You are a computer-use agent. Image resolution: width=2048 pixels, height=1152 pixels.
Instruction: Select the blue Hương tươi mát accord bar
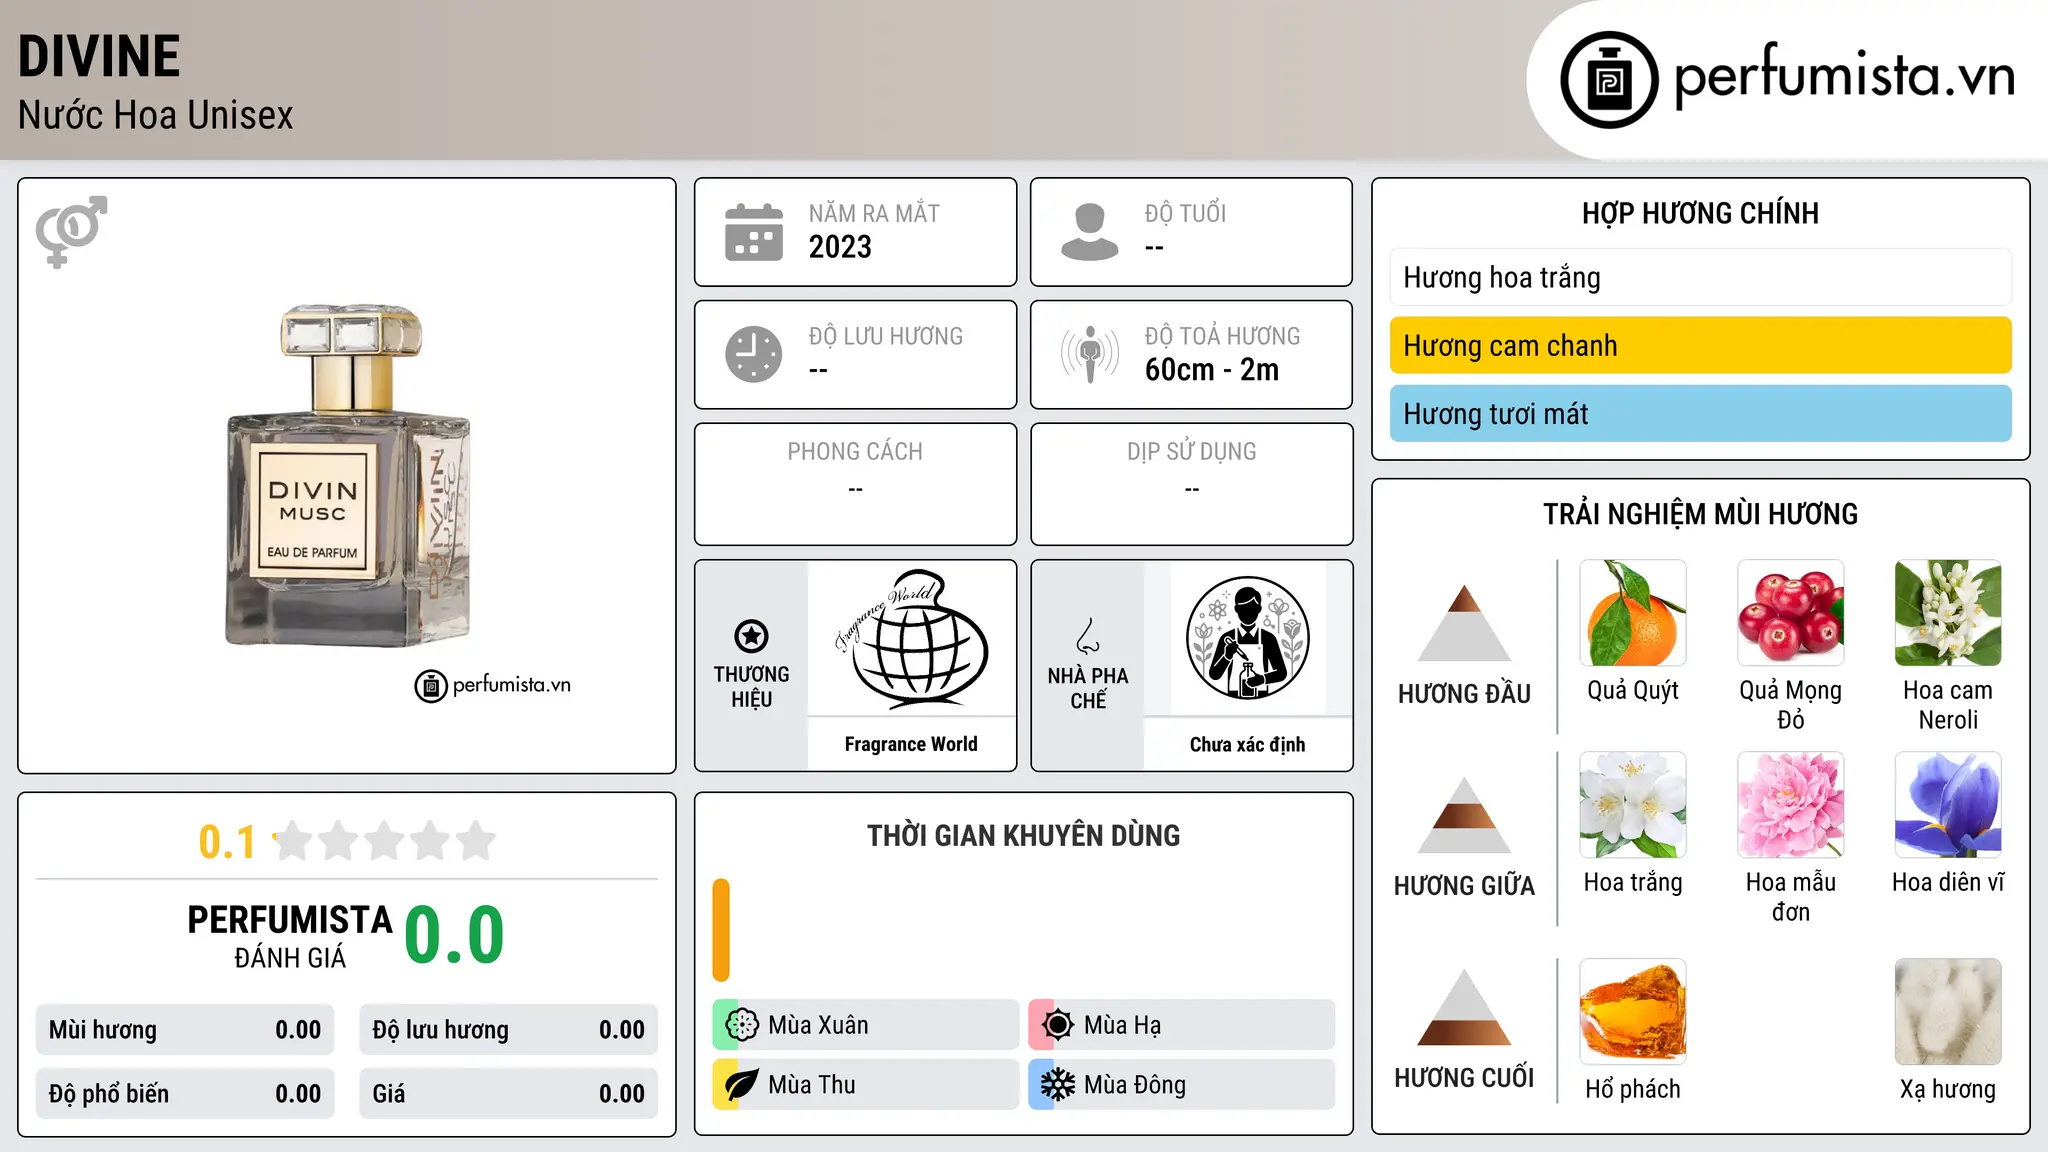(1700, 414)
